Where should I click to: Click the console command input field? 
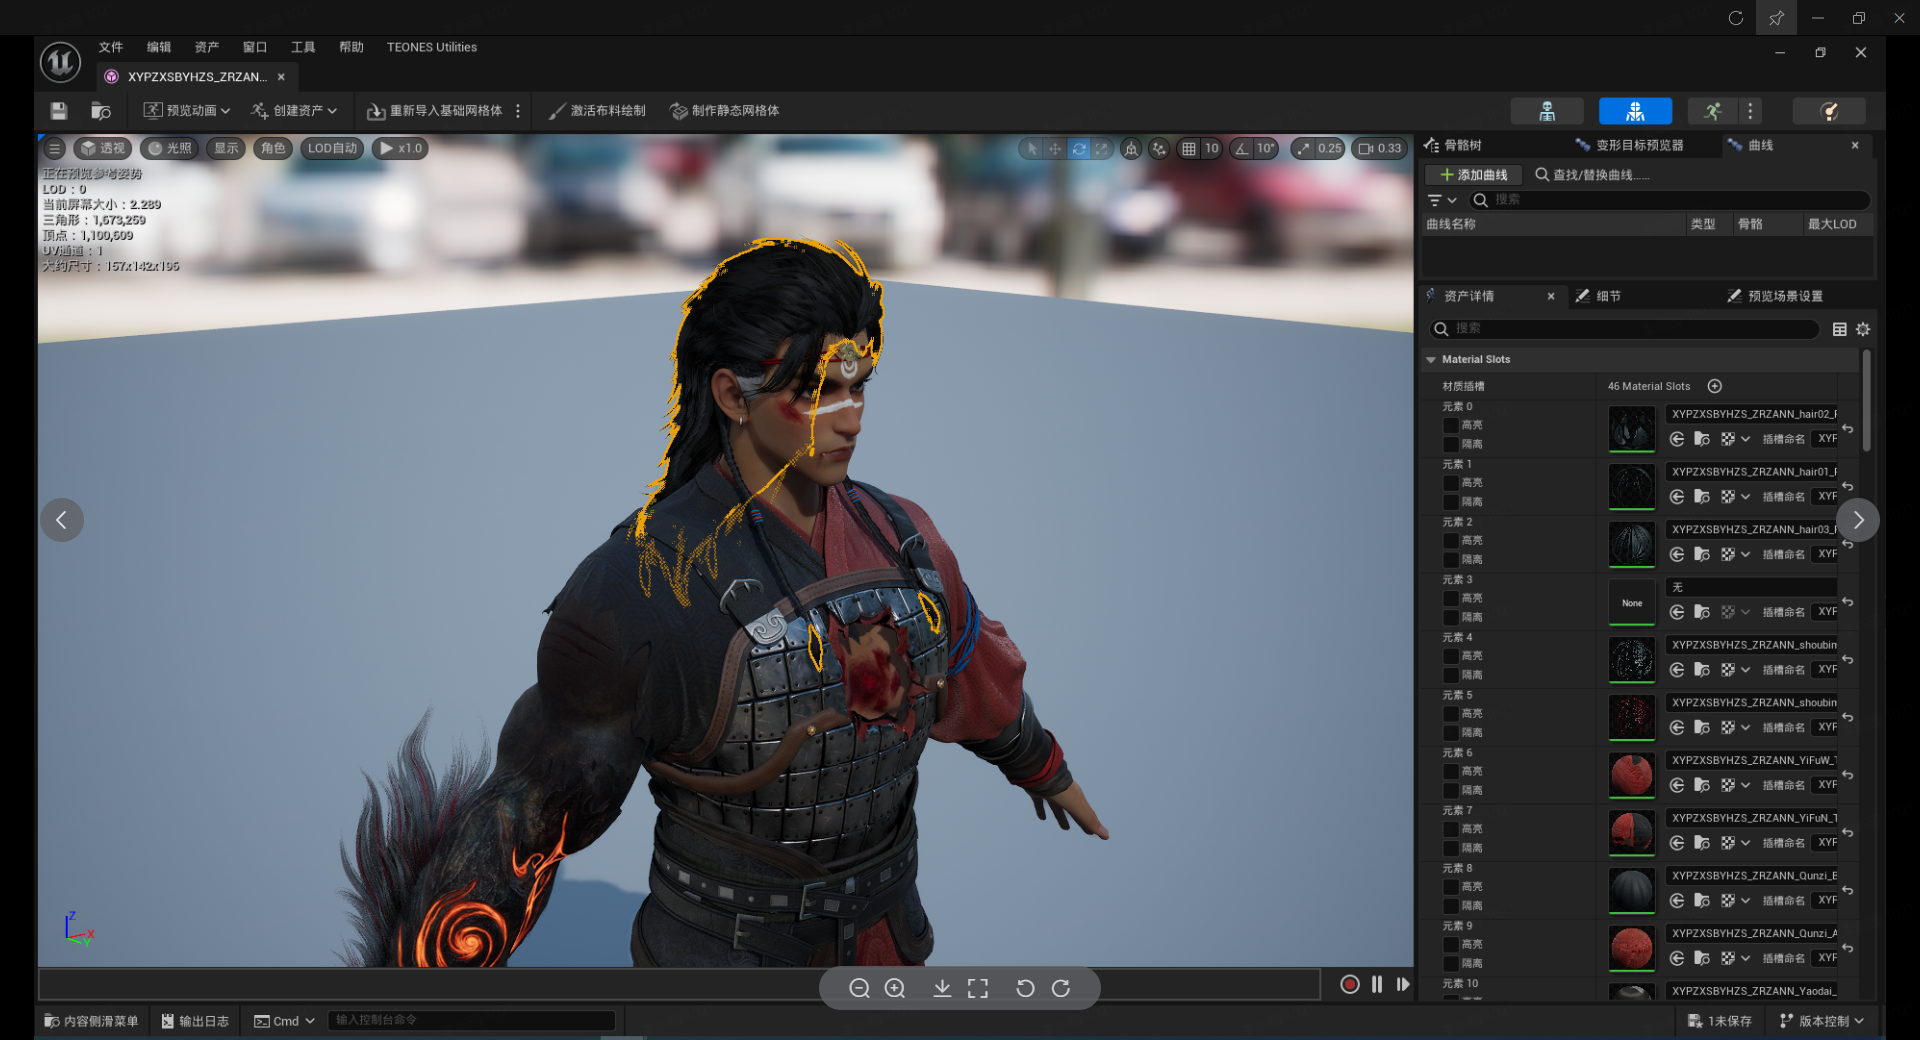coord(470,1021)
